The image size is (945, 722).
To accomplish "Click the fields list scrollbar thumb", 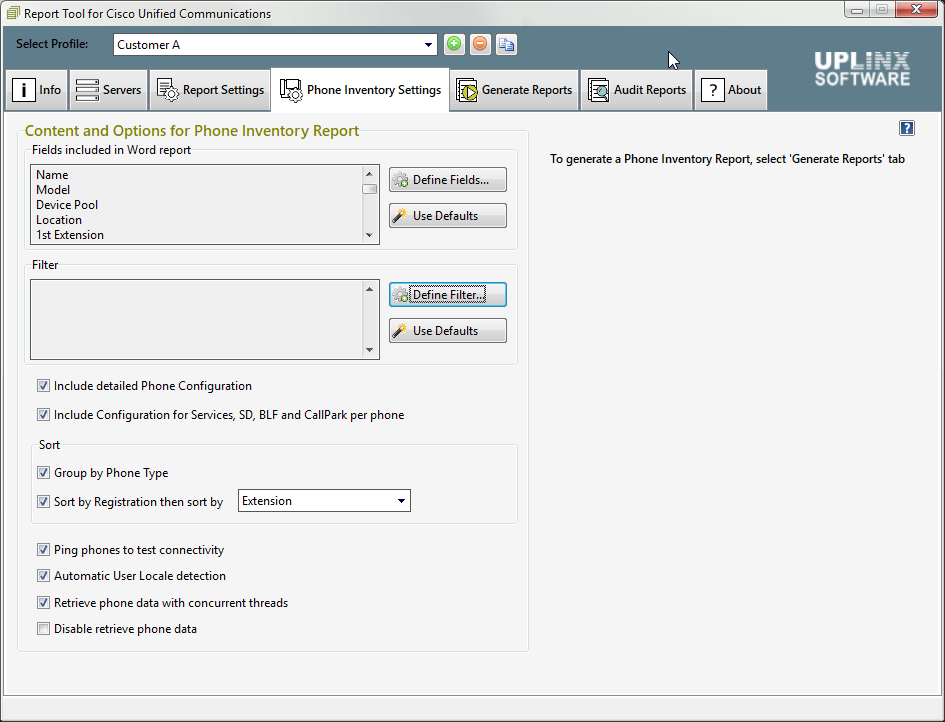I will point(369,189).
